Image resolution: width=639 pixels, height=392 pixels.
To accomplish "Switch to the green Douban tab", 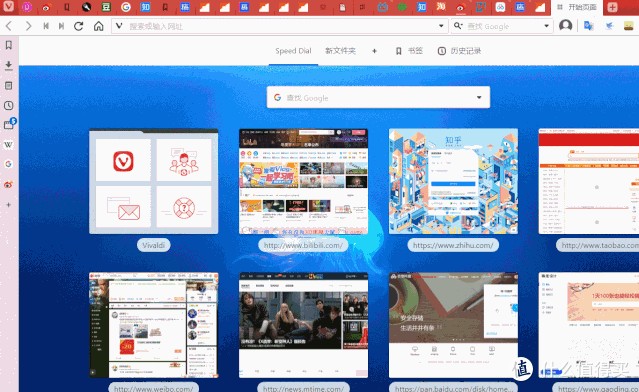I will click(106, 7).
